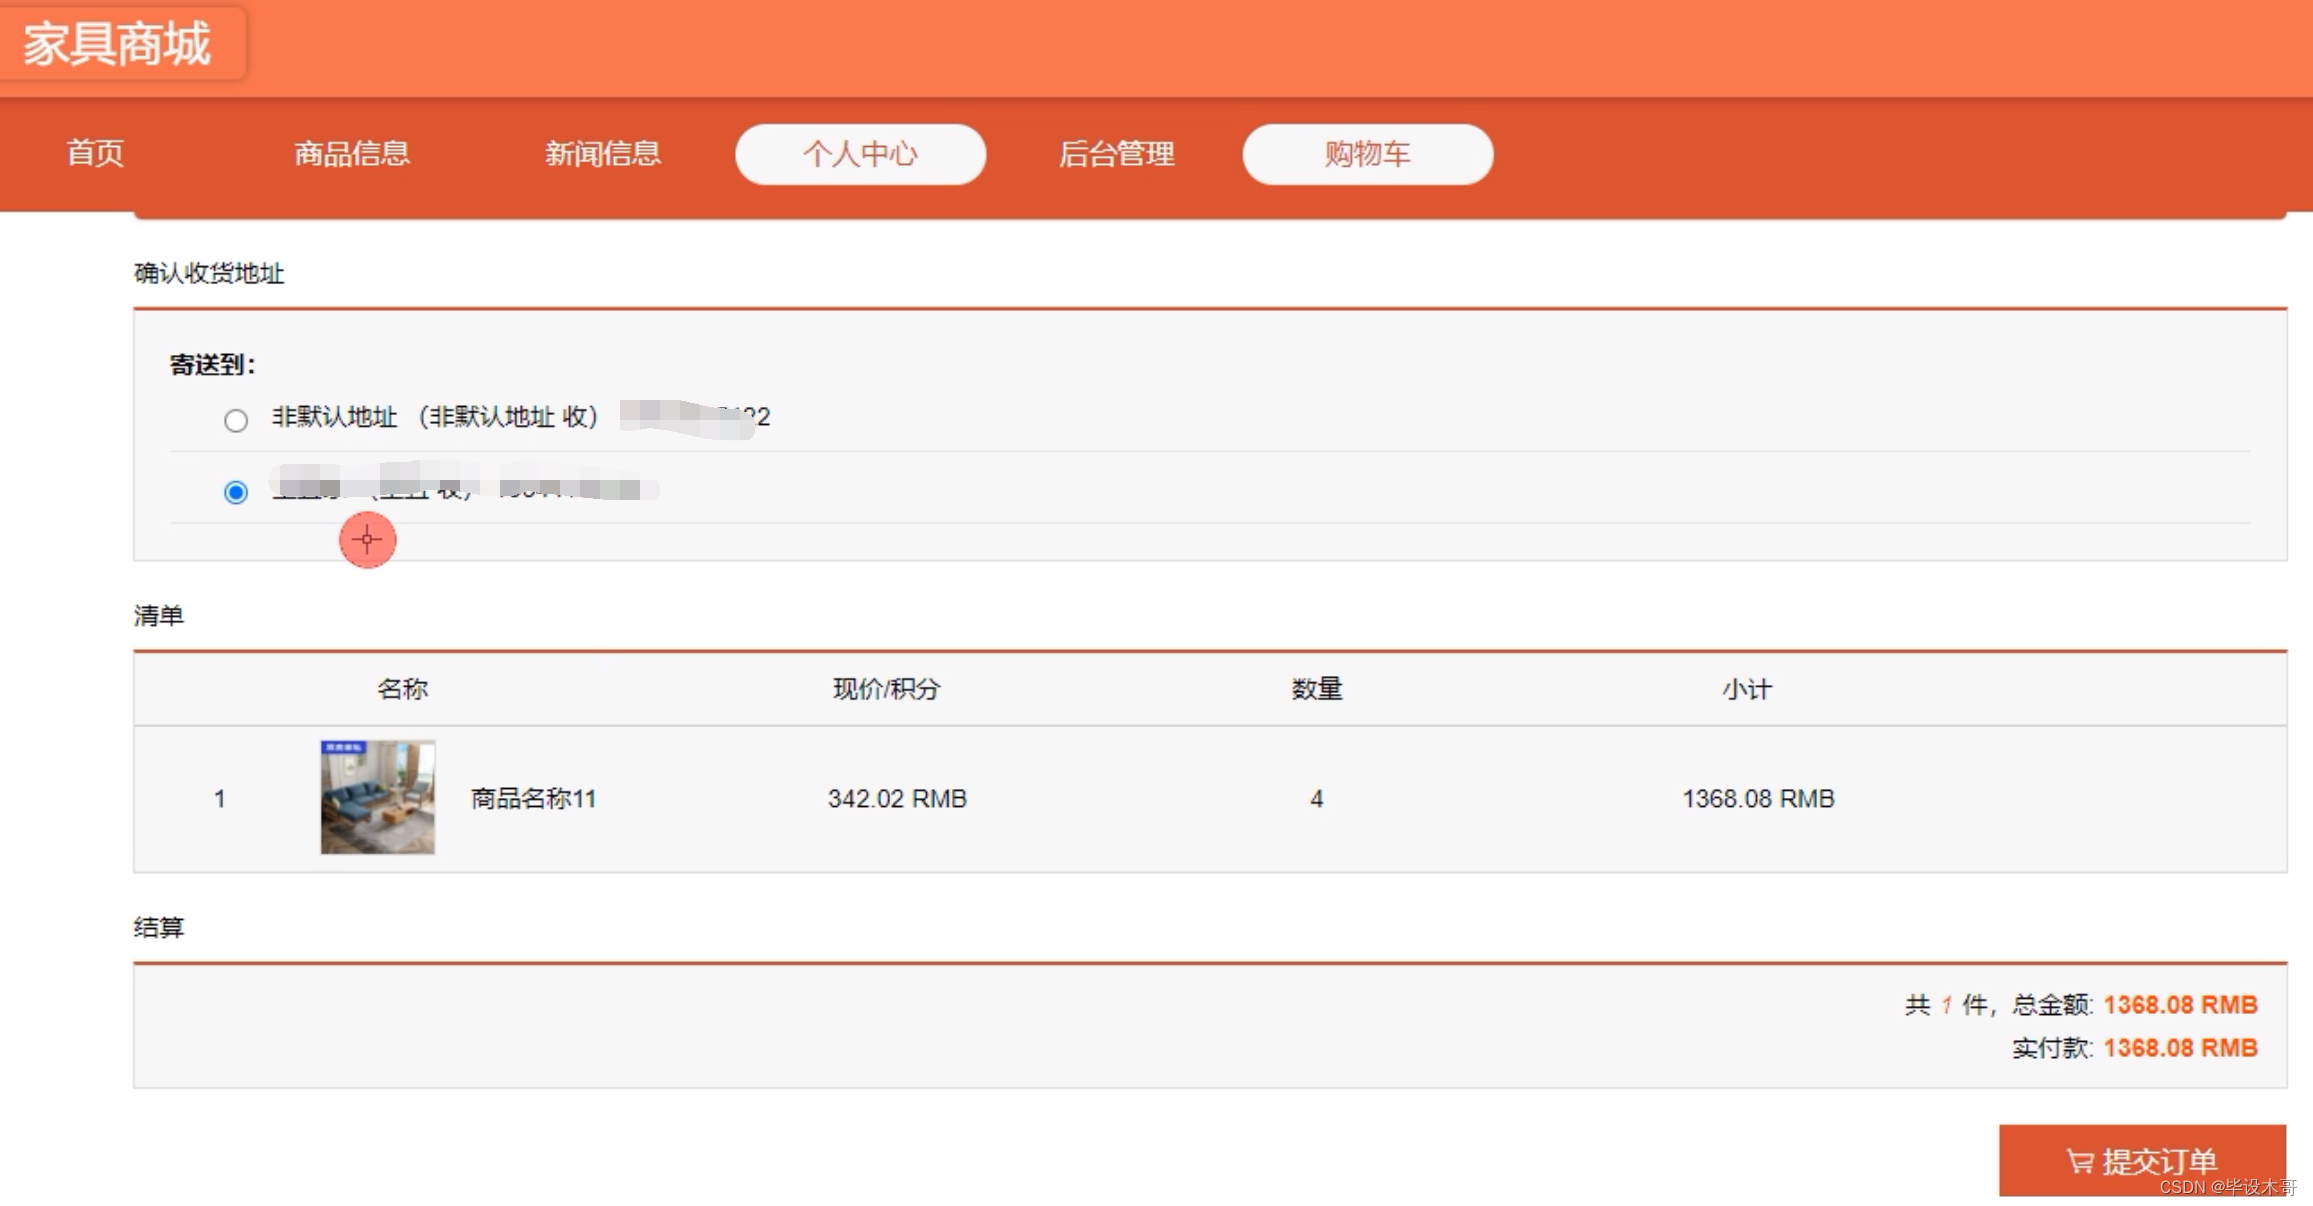Click the 现价/积分 column header

tap(886, 689)
